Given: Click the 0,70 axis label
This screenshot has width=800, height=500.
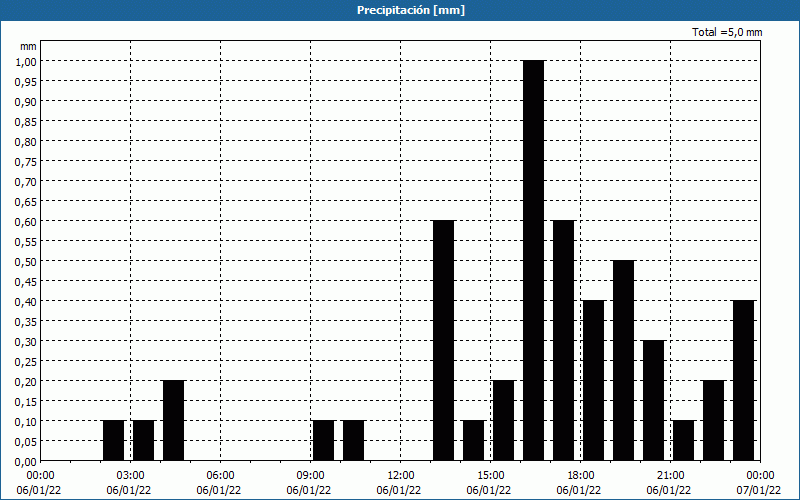Looking at the screenshot, I should (26, 181).
